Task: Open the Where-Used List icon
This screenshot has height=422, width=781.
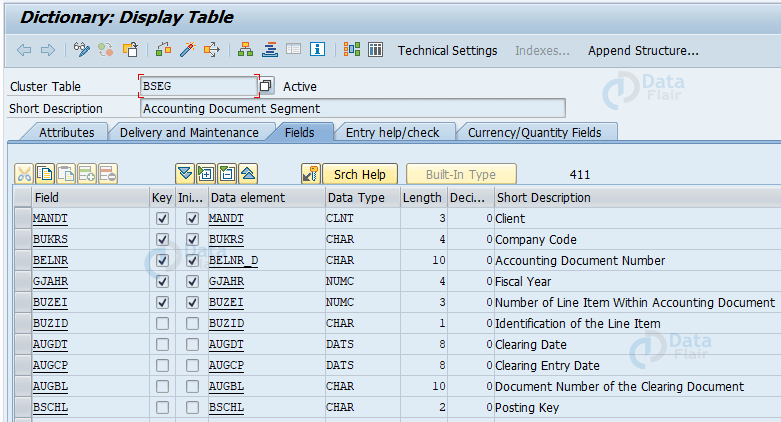Action: click(212, 50)
